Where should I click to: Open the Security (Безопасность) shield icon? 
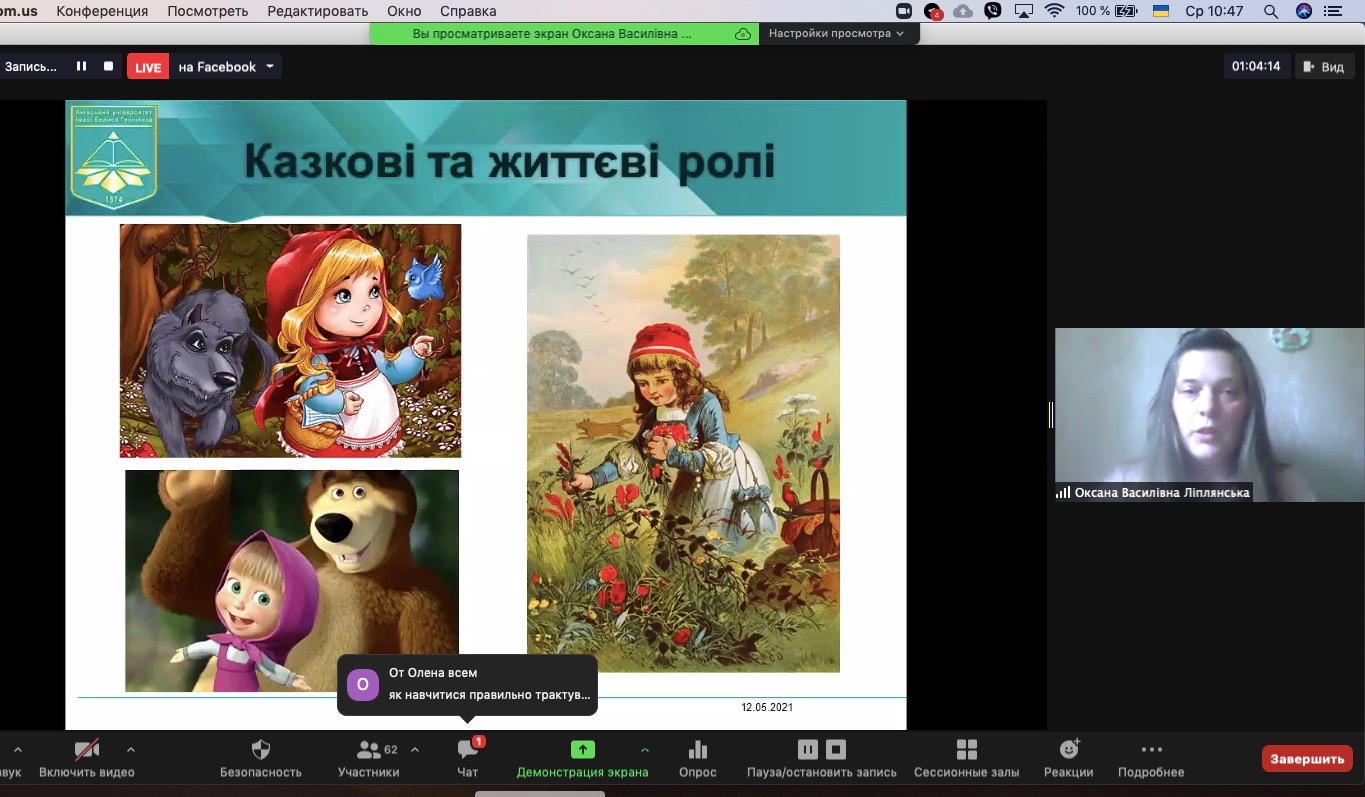261,750
